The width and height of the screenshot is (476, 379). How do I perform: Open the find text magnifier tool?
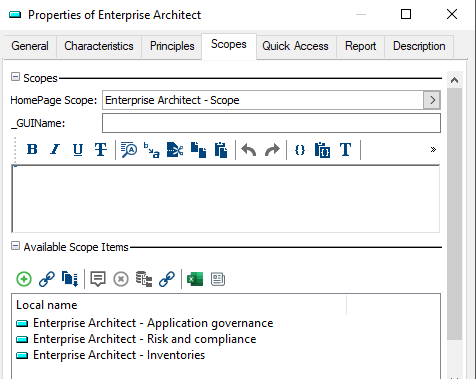129,149
